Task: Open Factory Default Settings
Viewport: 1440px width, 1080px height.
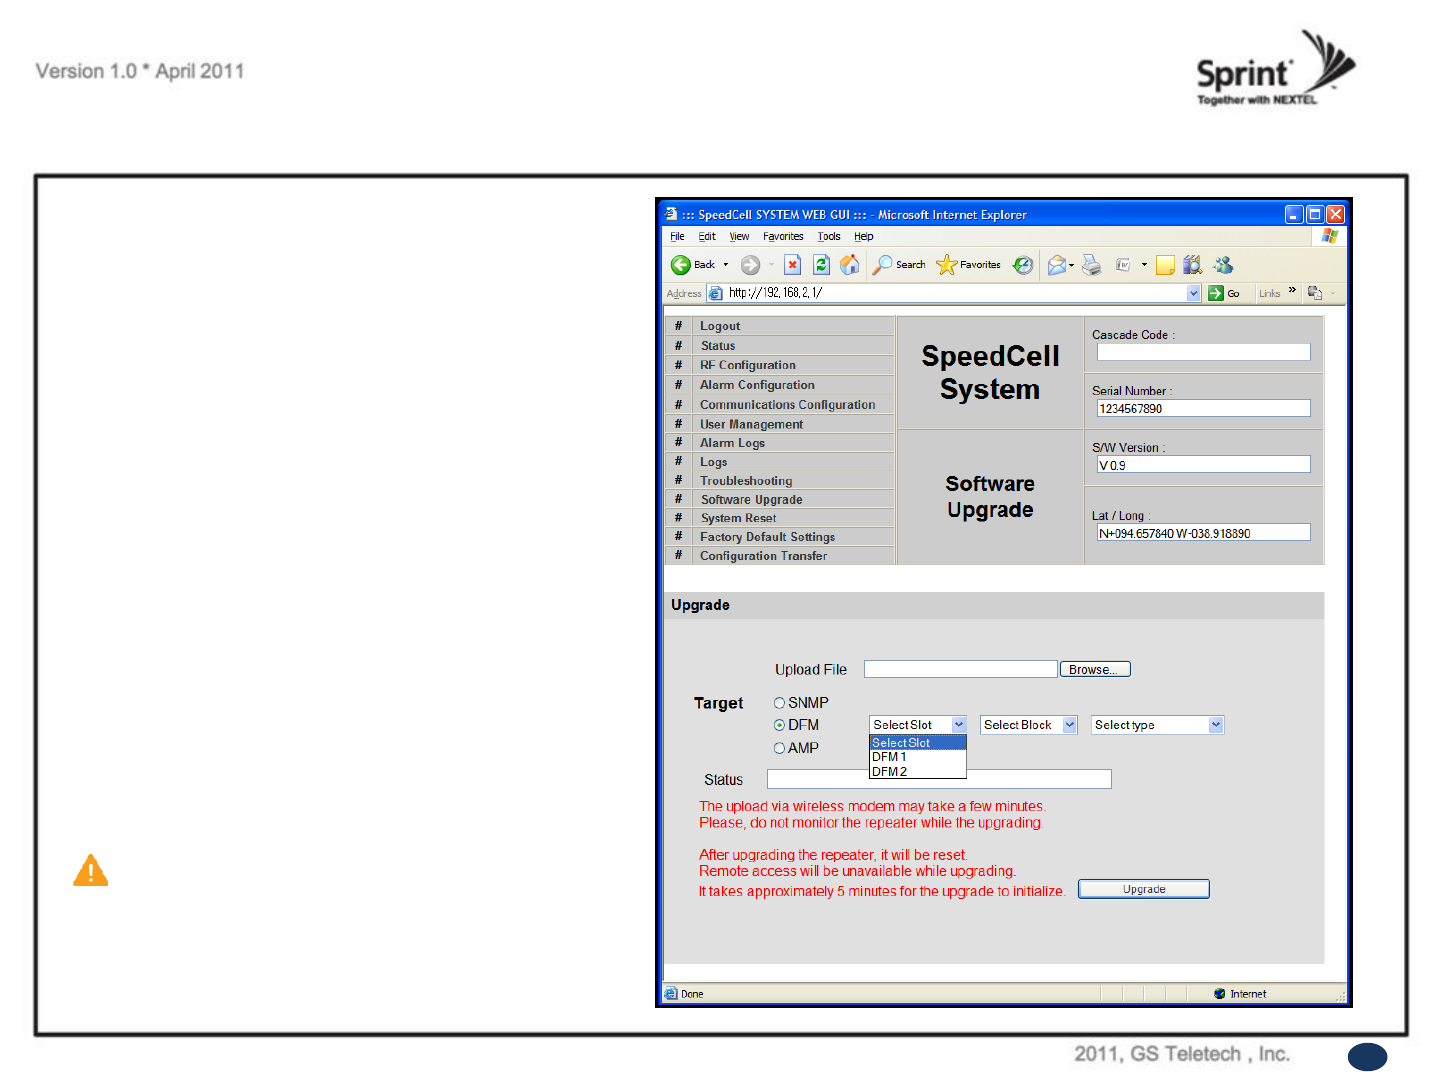Action: click(x=767, y=537)
